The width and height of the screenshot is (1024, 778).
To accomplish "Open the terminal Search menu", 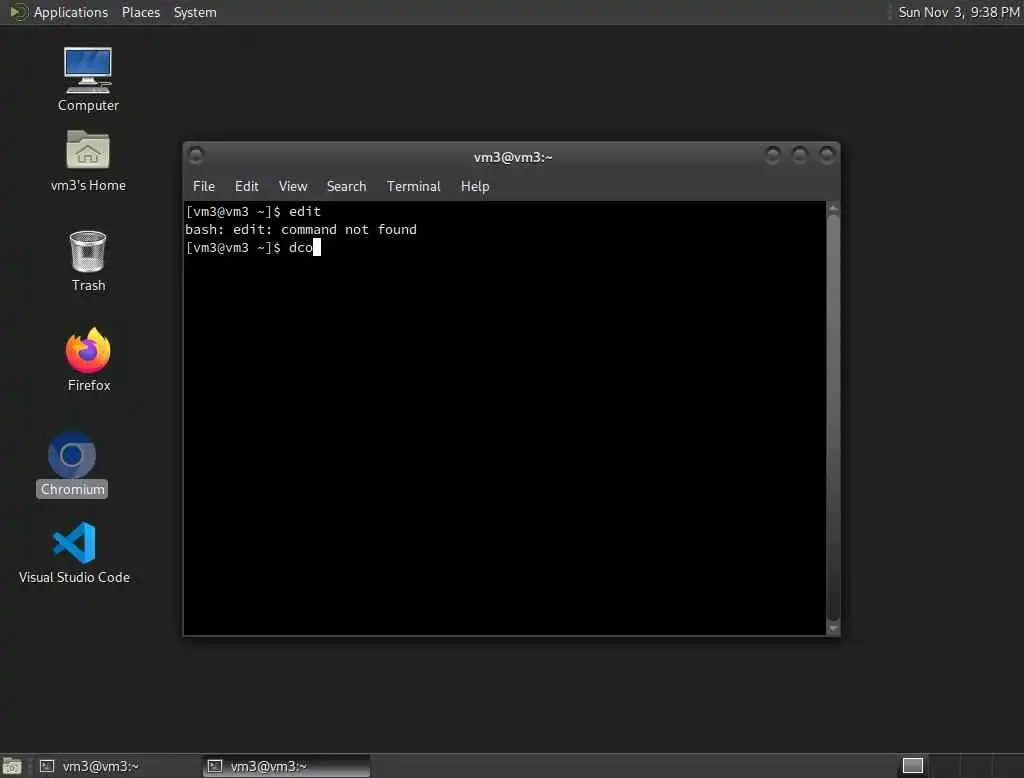I will (x=346, y=186).
